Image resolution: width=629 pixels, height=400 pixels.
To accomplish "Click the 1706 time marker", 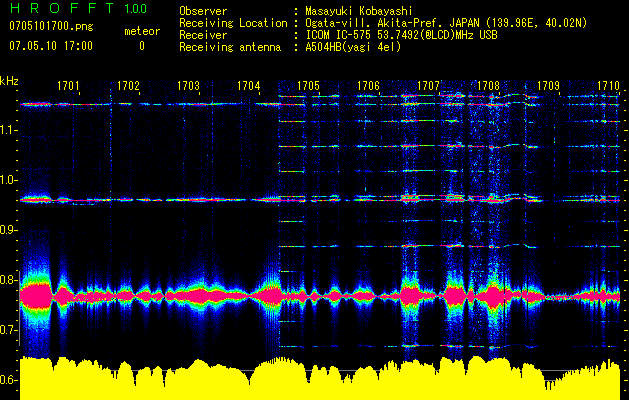I will pos(368,85).
